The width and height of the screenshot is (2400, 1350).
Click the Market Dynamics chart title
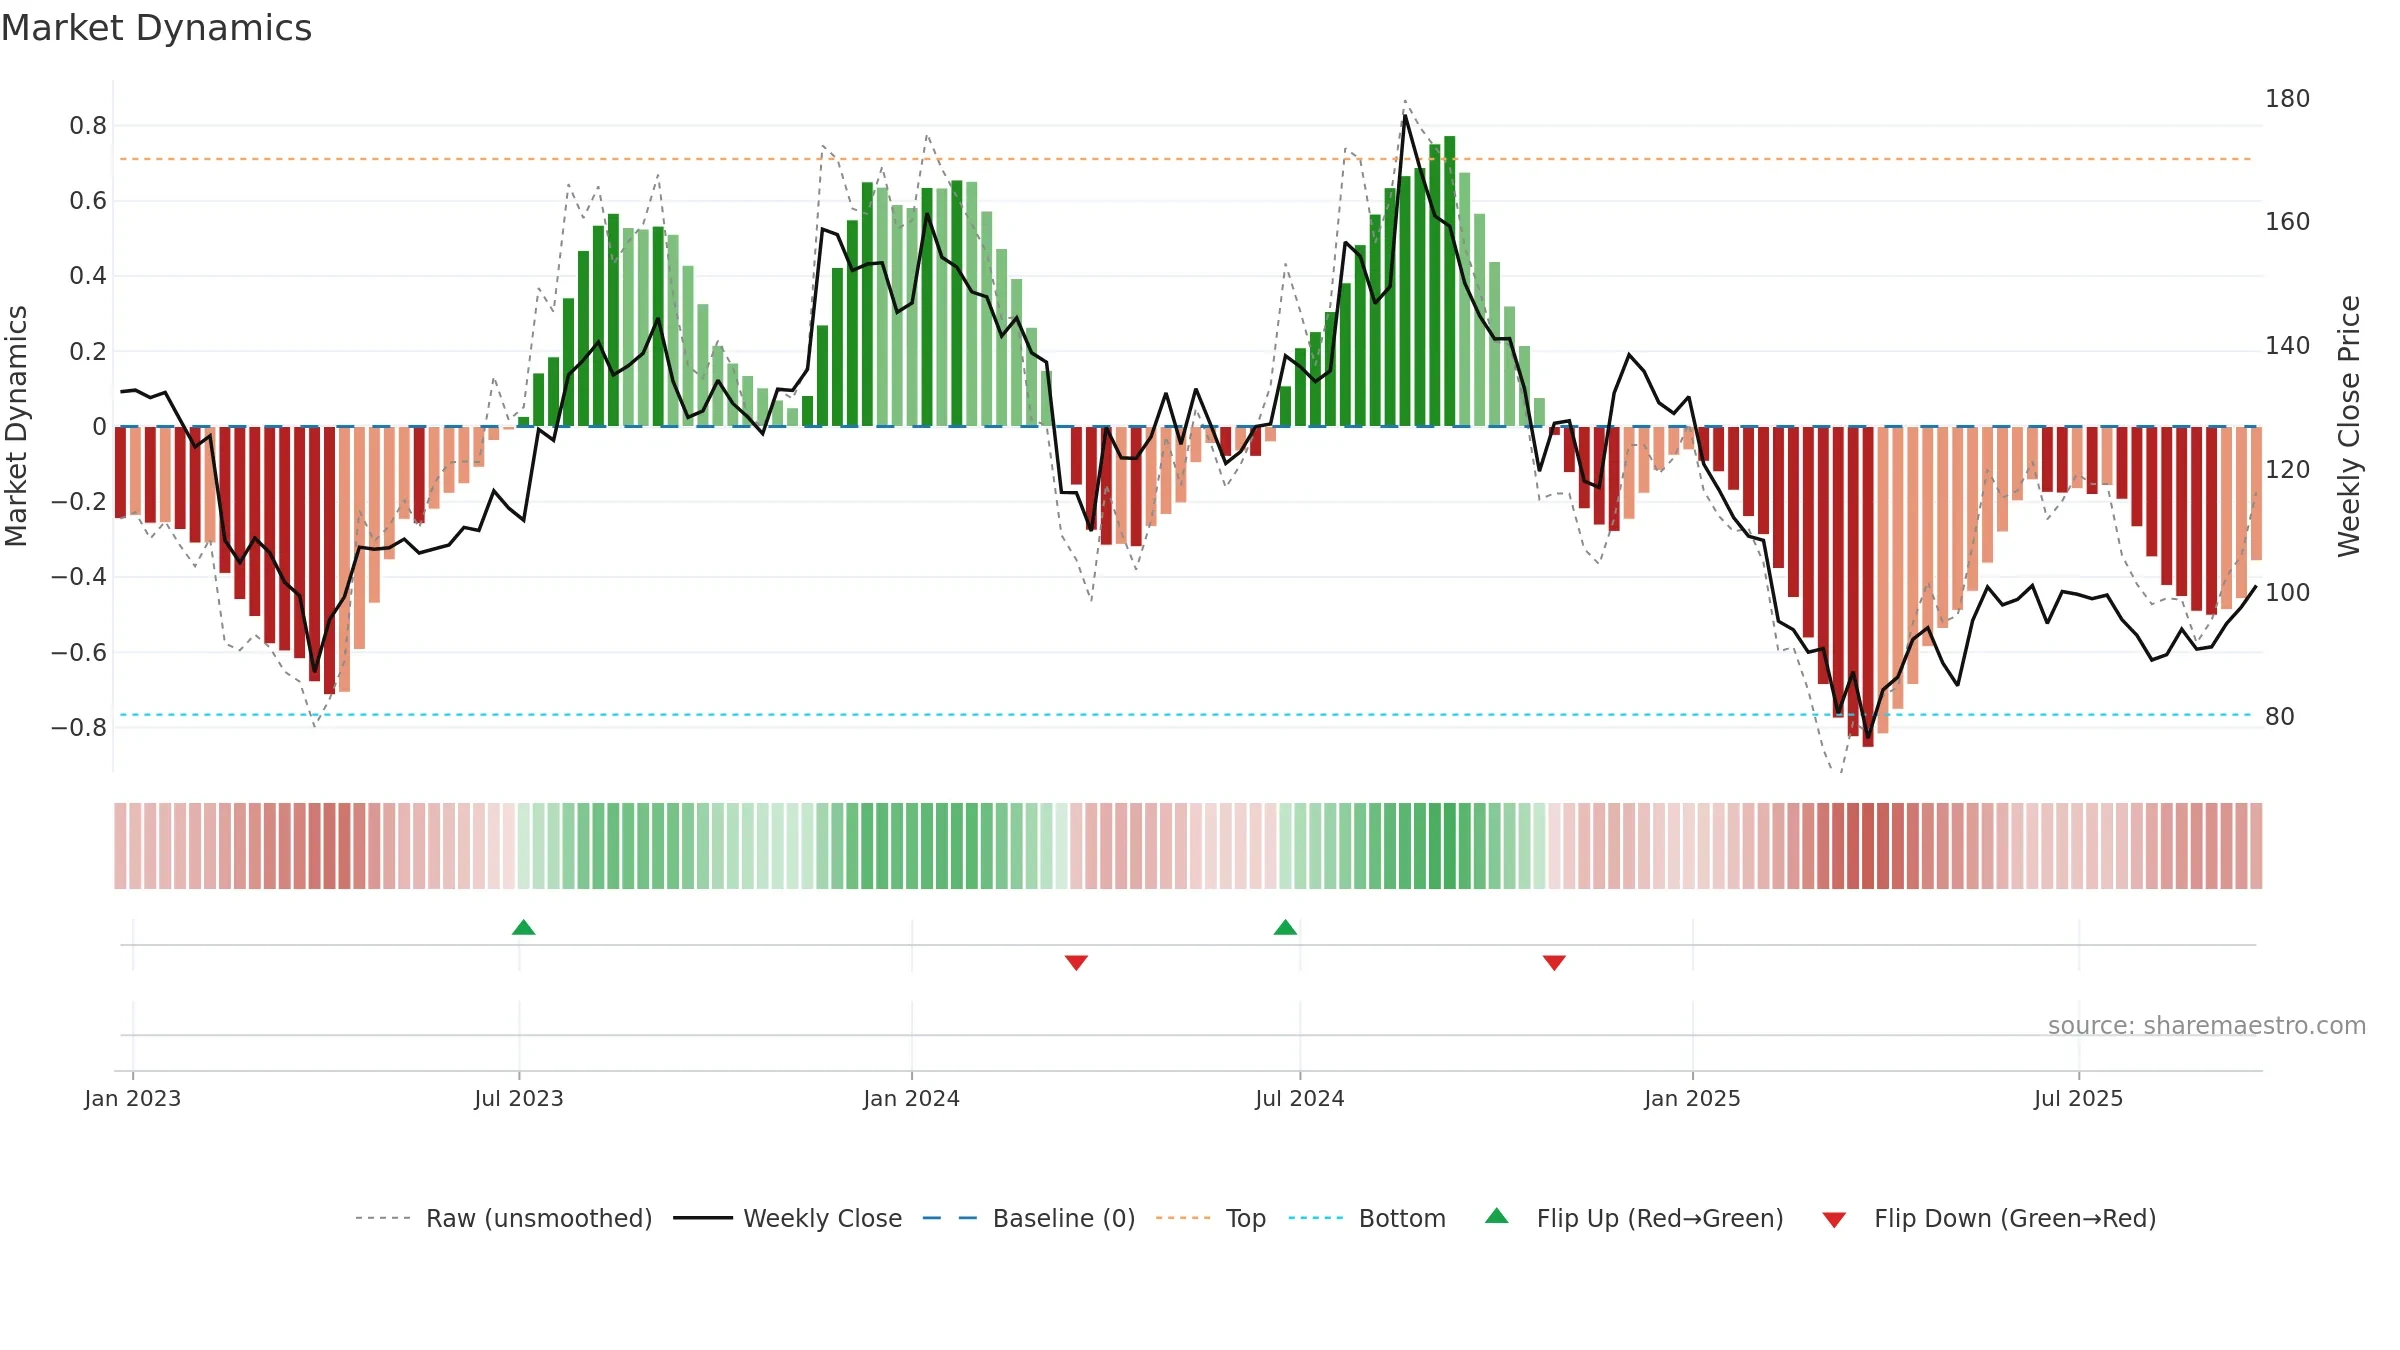click(157, 28)
